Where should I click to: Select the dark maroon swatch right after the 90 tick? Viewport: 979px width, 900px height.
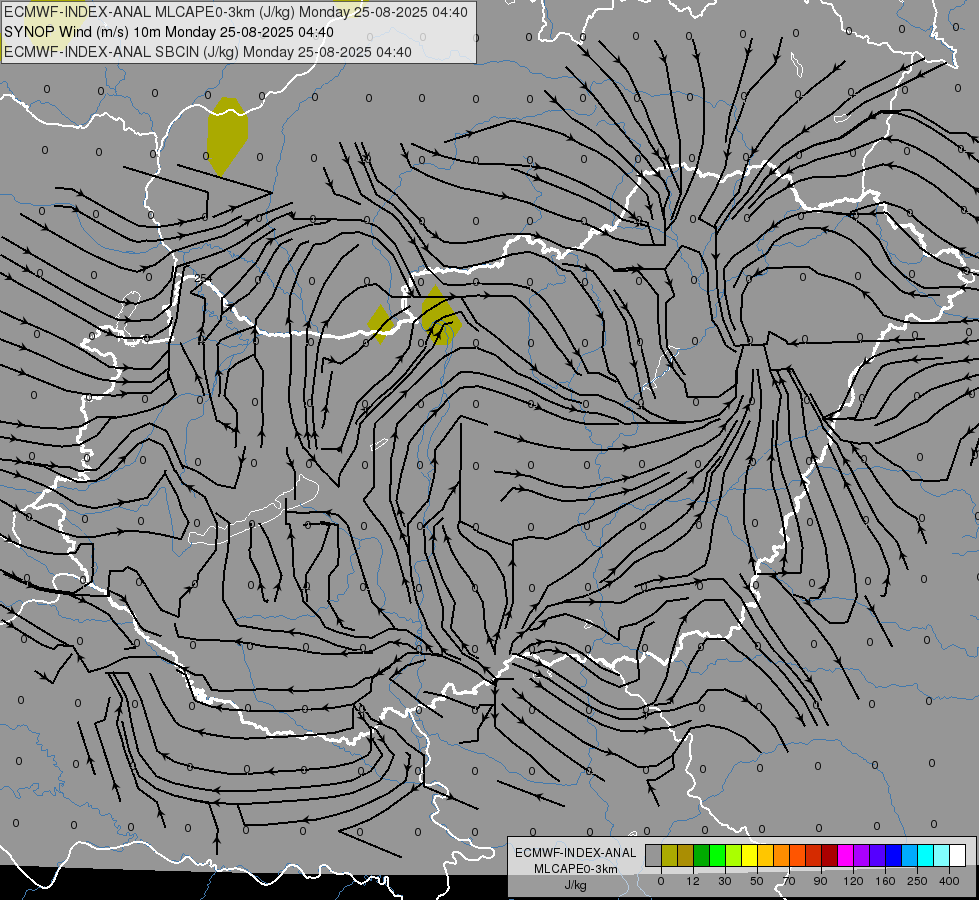point(830,855)
